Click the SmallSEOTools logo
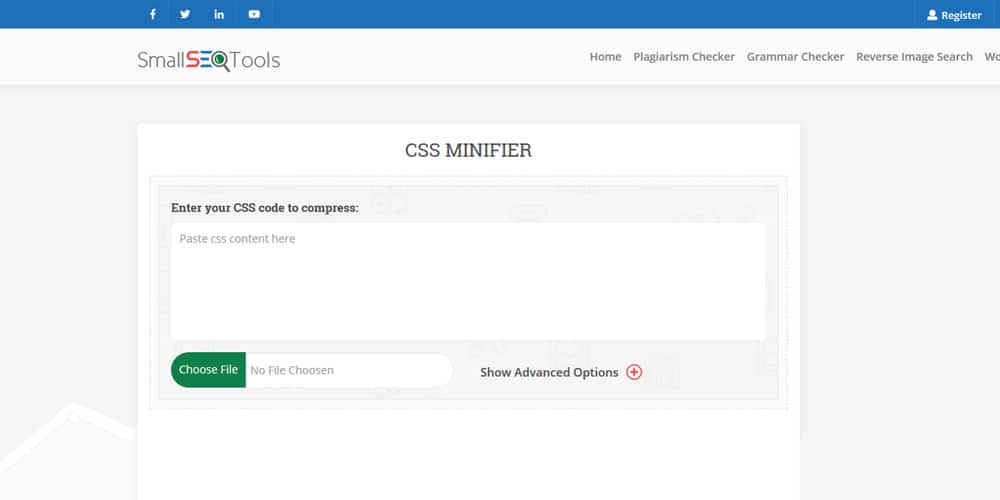Viewport: 1000px width, 500px height. click(208, 60)
